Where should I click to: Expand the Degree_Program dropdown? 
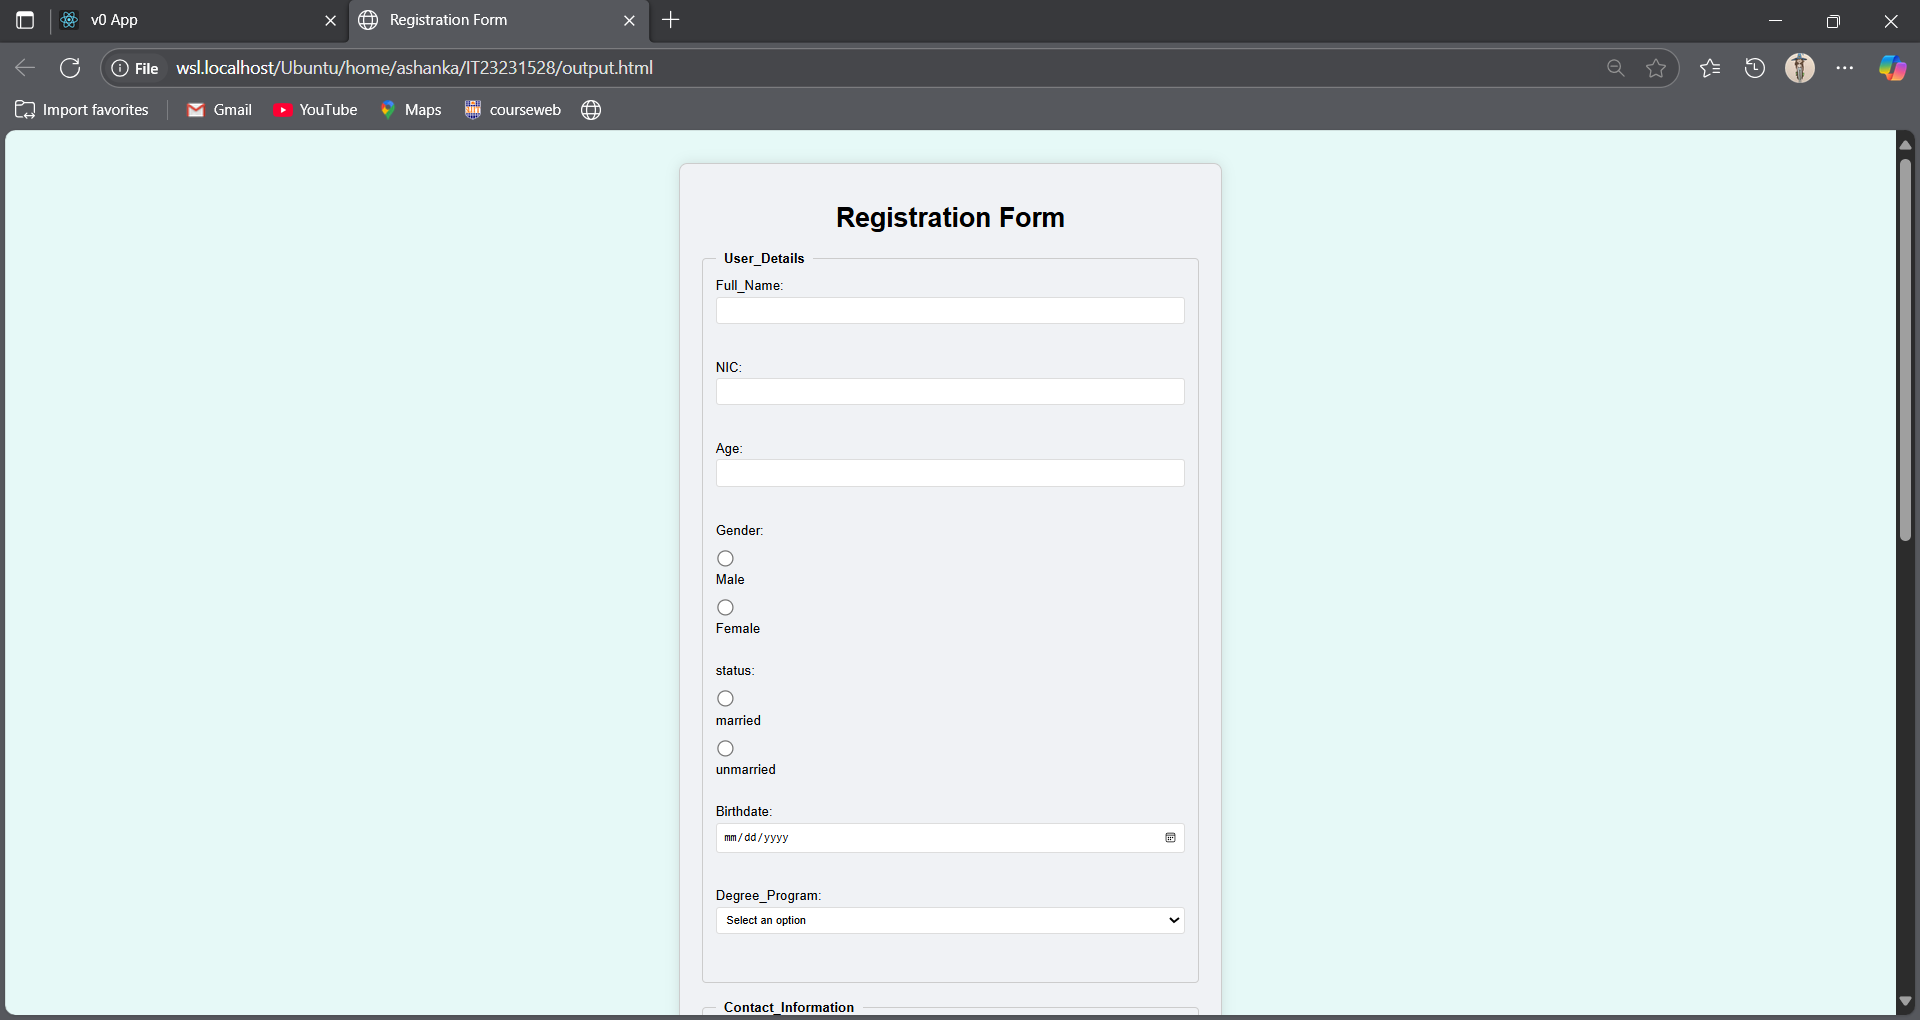pyautogui.click(x=950, y=920)
